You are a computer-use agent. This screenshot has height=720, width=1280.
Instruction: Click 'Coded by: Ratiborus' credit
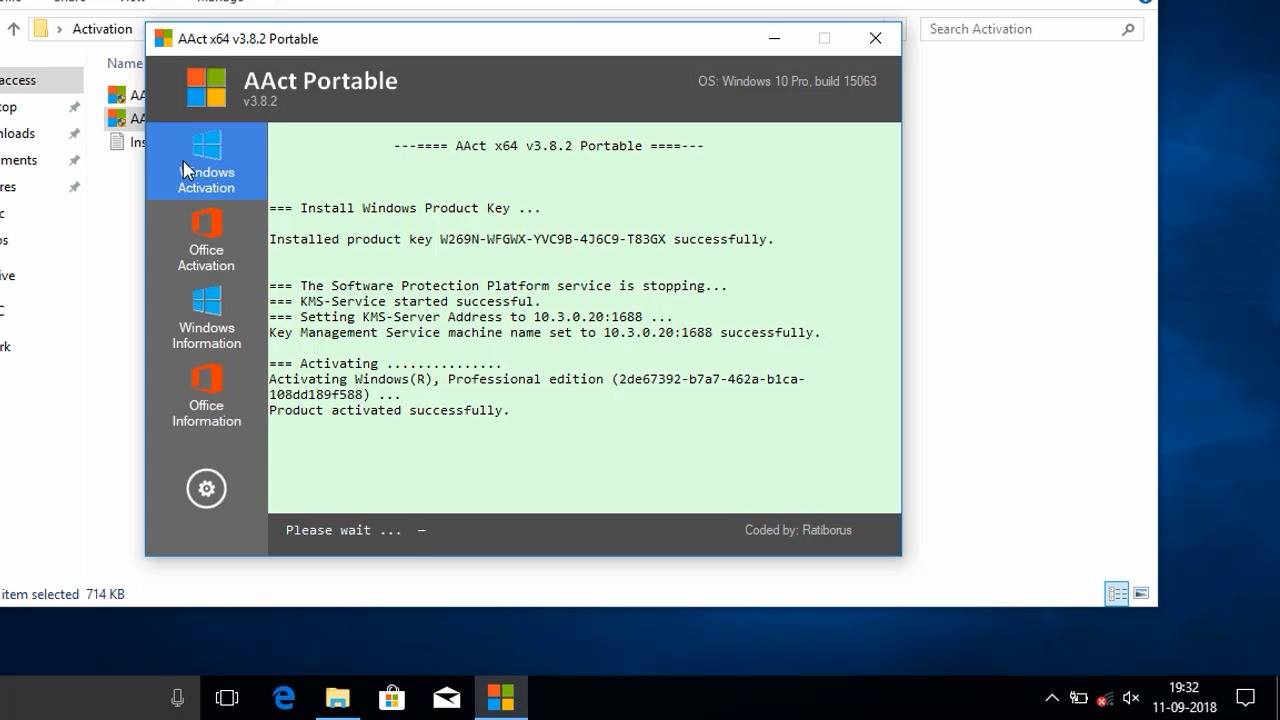(x=798, y=530)
